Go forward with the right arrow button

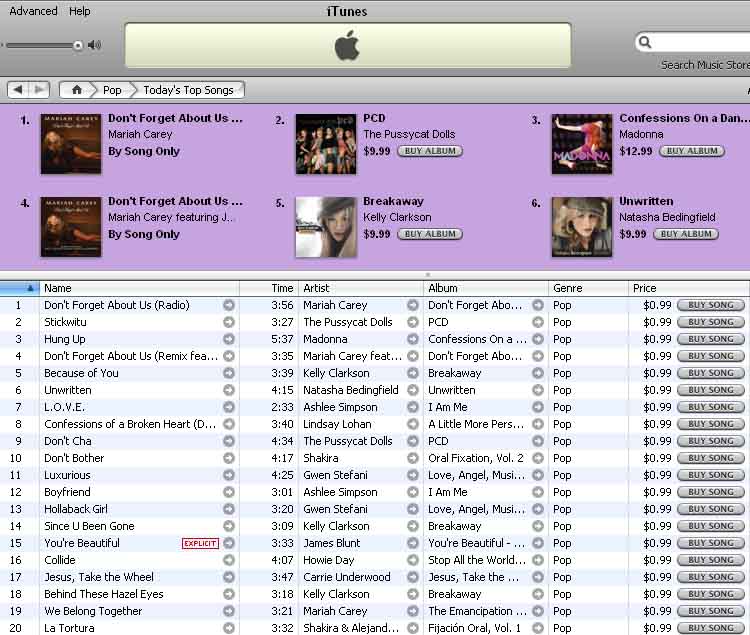tap(39, 90)
